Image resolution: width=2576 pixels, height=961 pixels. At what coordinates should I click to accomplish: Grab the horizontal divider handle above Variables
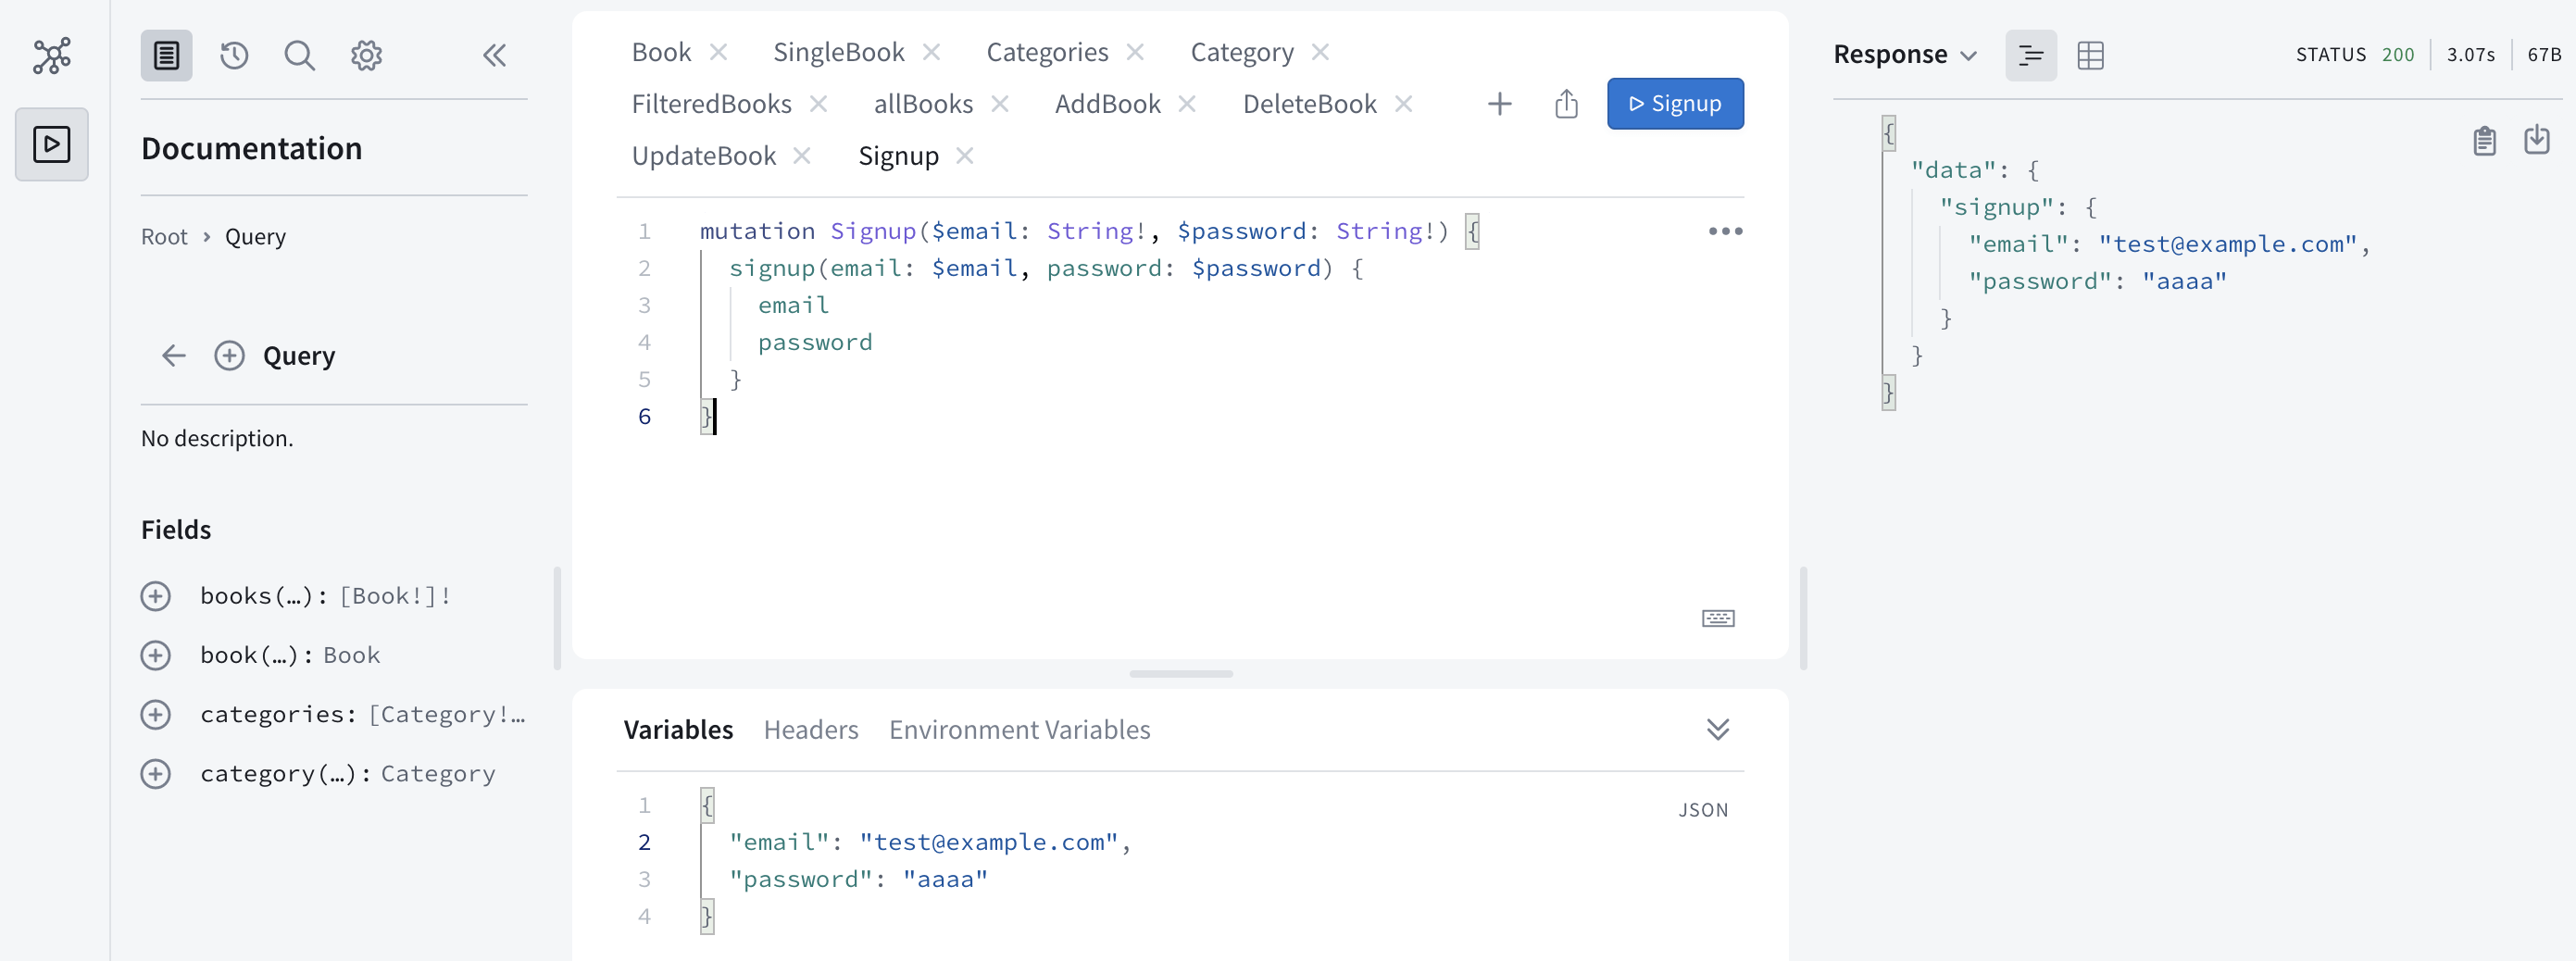click(x=1180, y=674)
